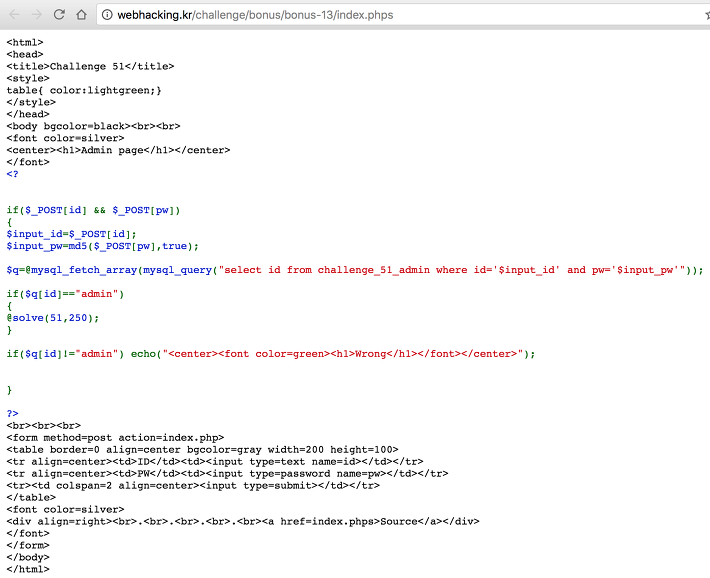The height and width of the screenshot is (578, 710).
Task: View site information via the address bar info icon
Action: click(107, 15)
